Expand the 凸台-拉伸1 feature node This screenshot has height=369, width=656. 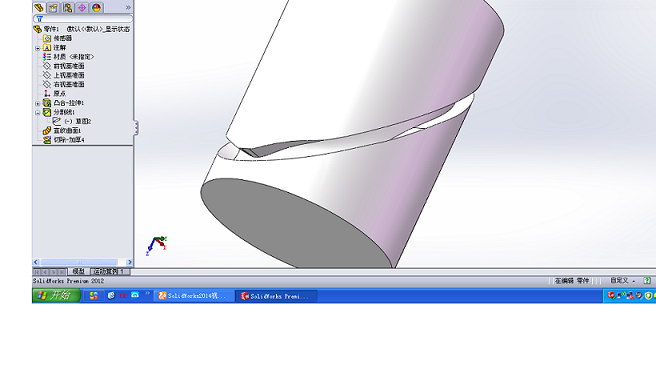[x=38, y=103]
